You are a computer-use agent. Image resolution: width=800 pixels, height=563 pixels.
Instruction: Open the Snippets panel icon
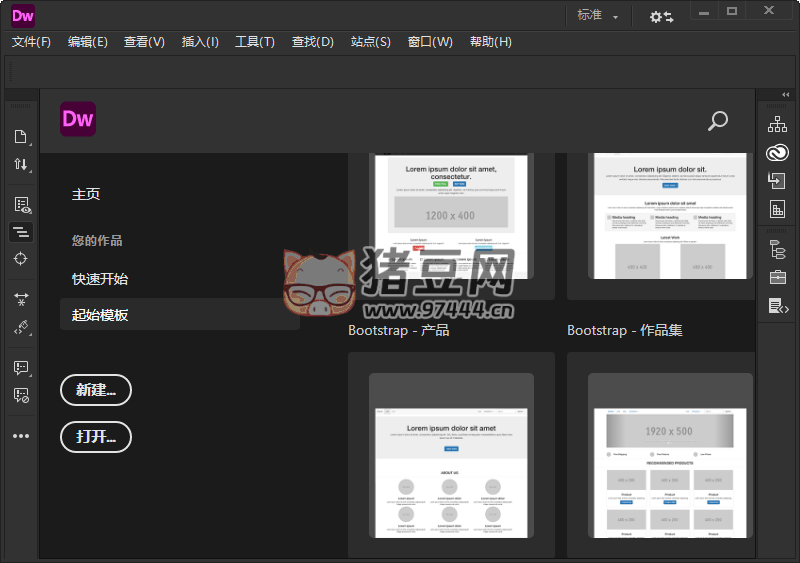click(778, 306)
